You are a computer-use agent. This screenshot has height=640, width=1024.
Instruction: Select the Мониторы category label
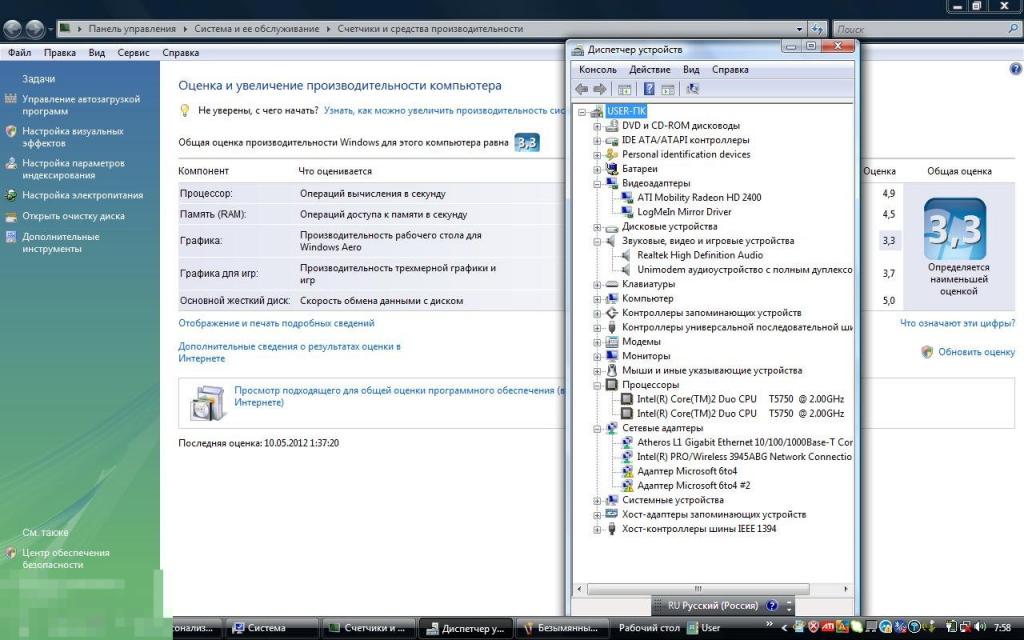click(x=646, y=356)
